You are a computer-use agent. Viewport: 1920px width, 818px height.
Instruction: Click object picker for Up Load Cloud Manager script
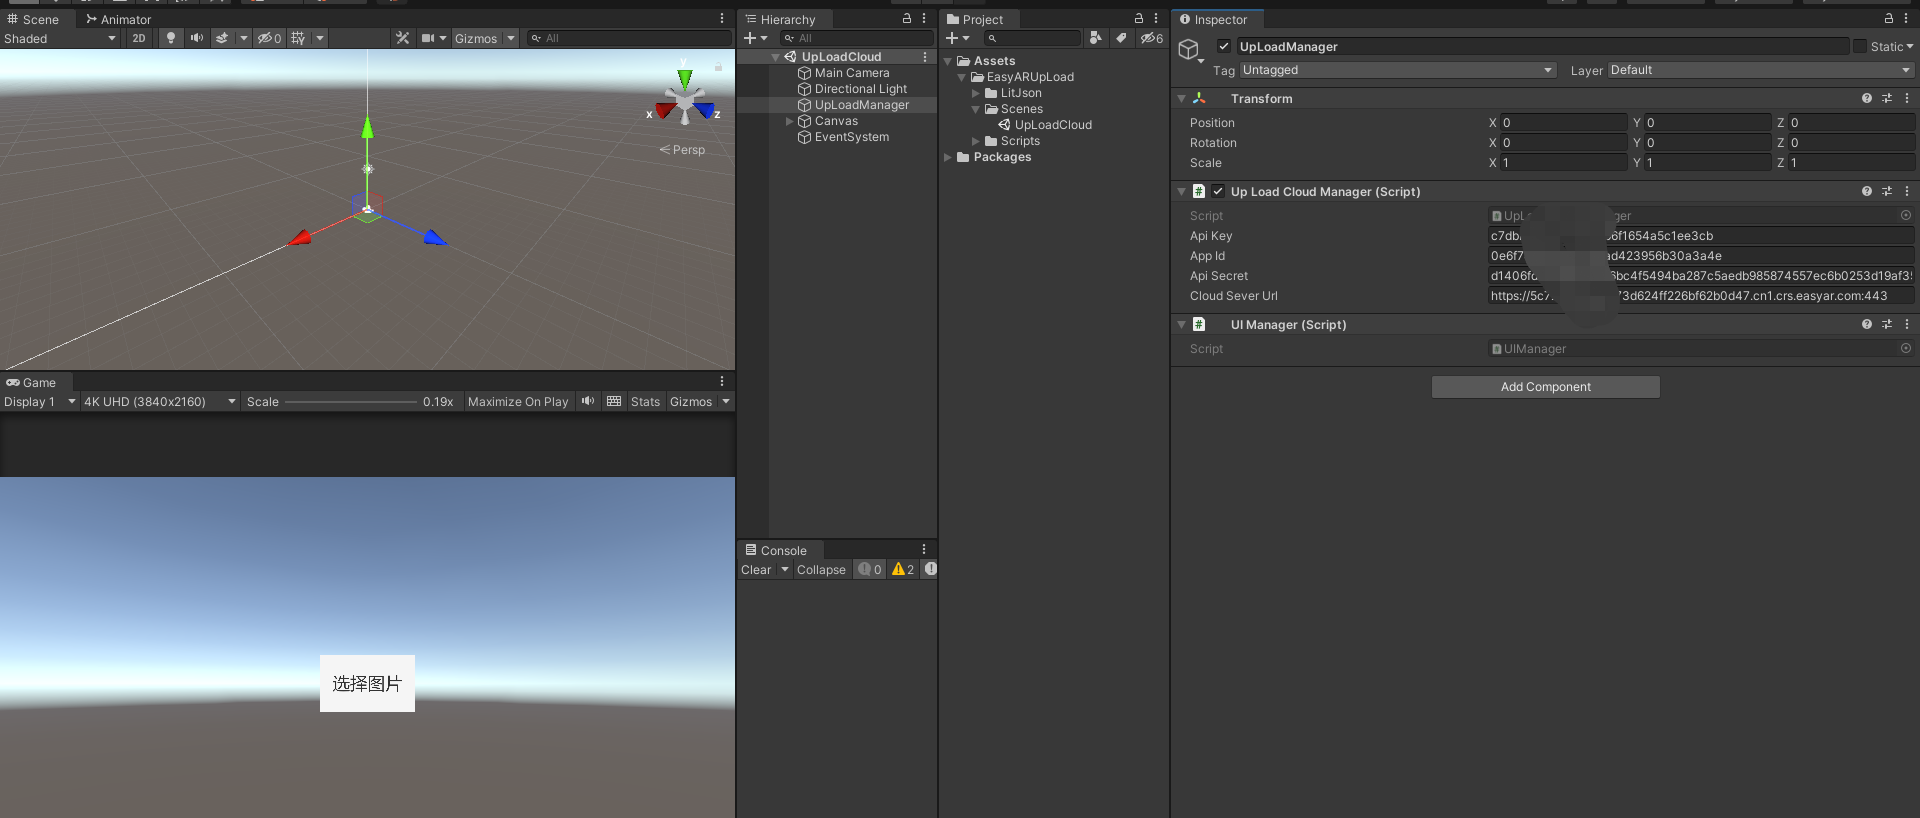point(1906,215)
